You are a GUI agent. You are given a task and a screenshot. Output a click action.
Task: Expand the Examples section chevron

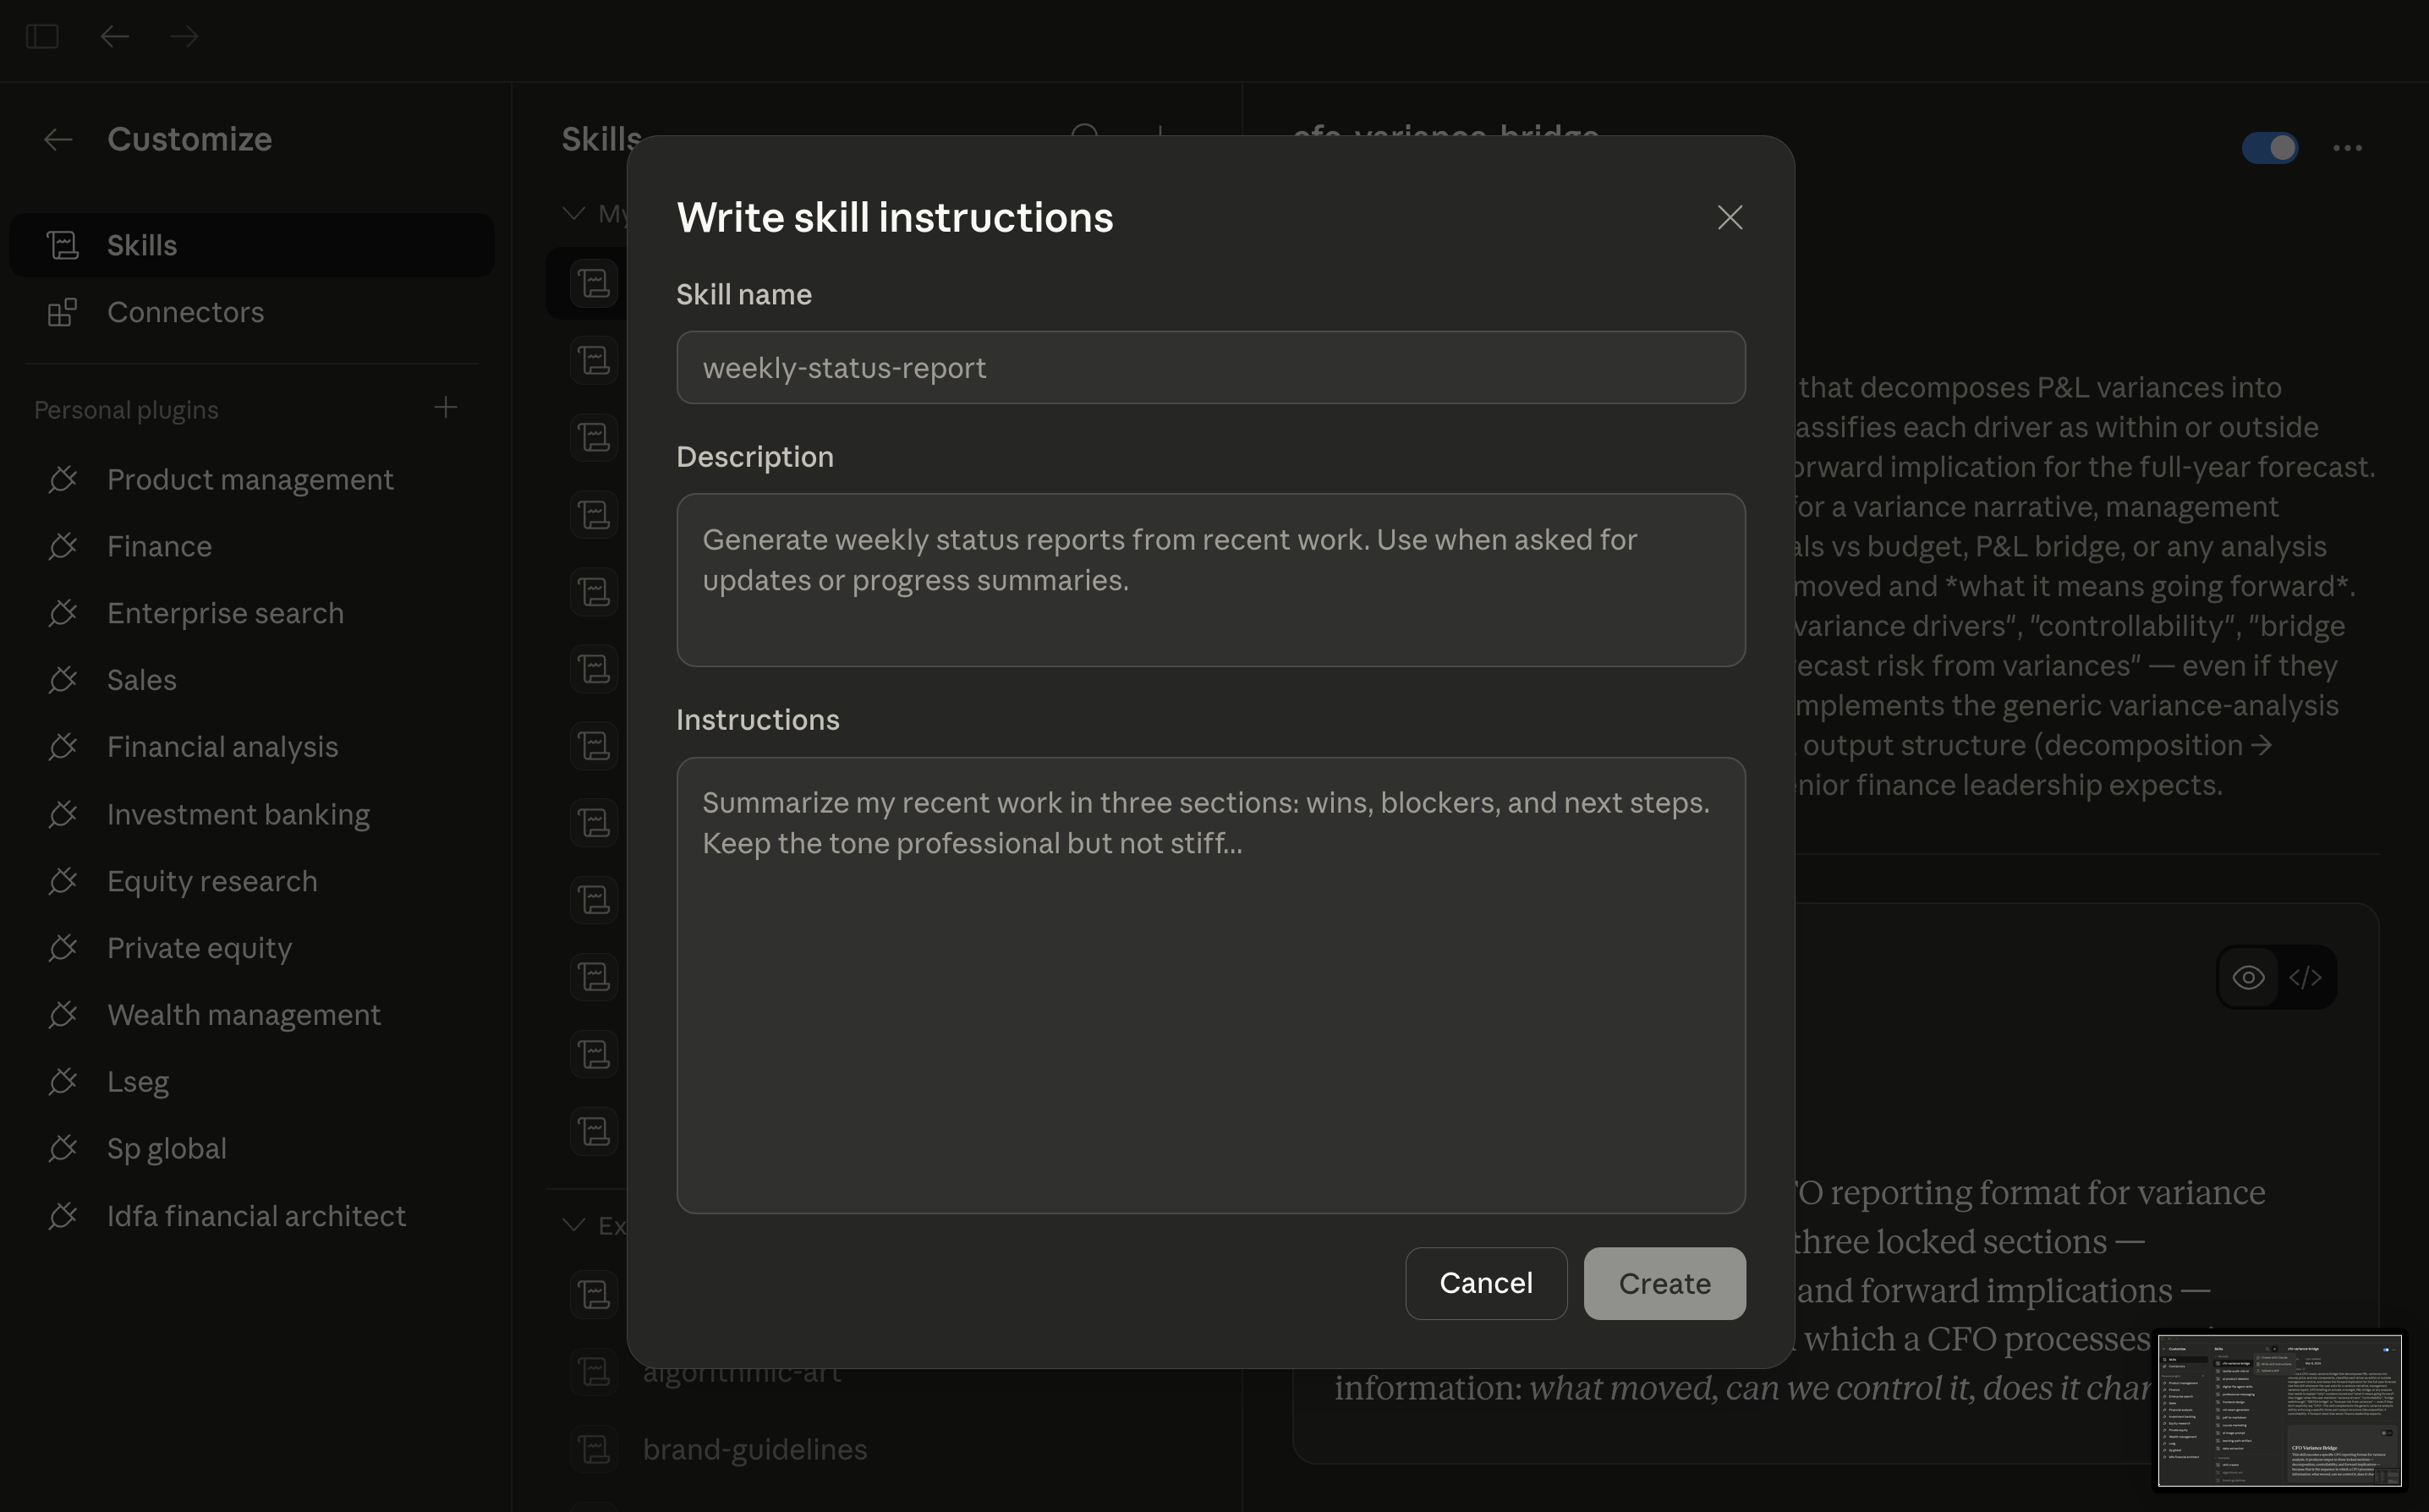point(573,1224)
